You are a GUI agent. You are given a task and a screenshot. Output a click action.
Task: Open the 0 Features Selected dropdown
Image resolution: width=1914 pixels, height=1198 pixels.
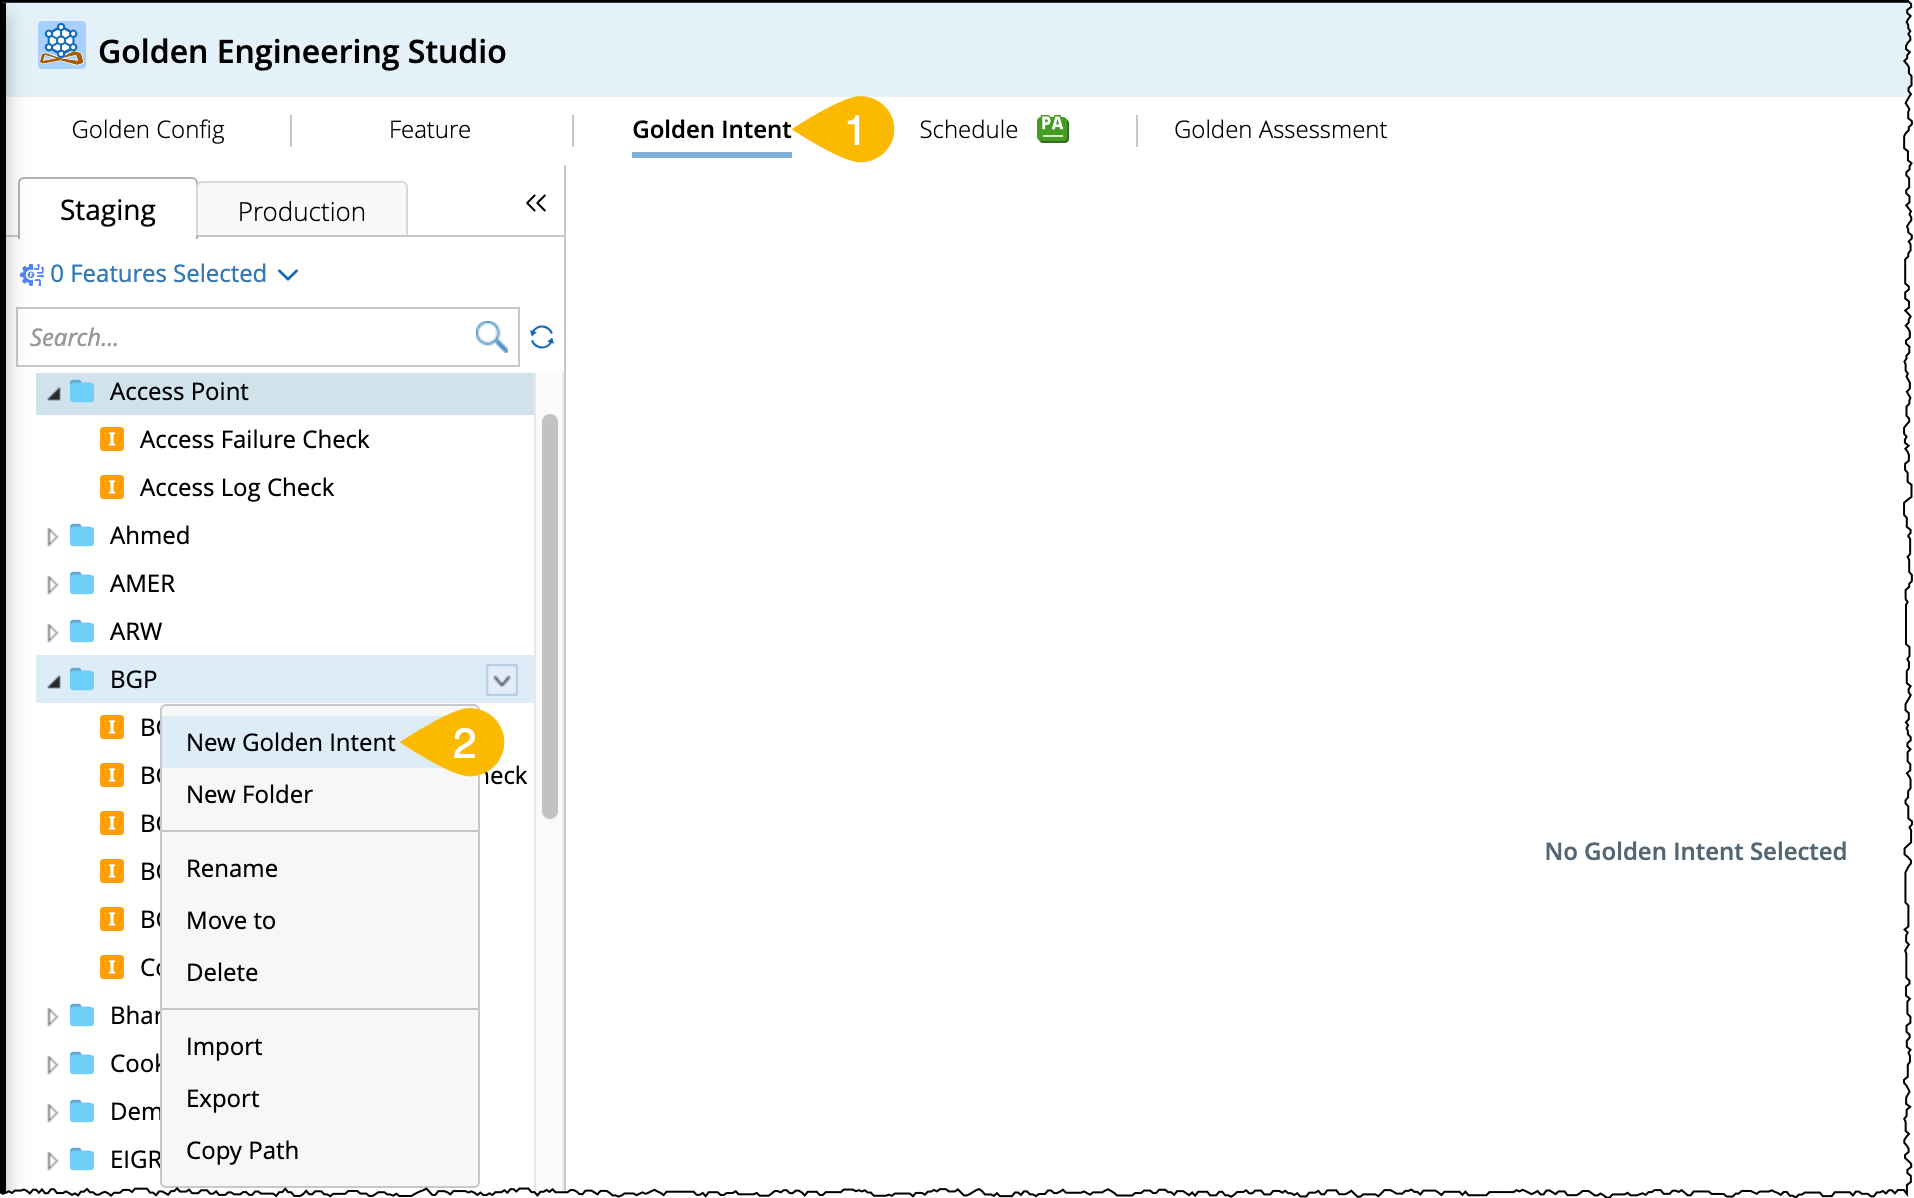[287, 274]
